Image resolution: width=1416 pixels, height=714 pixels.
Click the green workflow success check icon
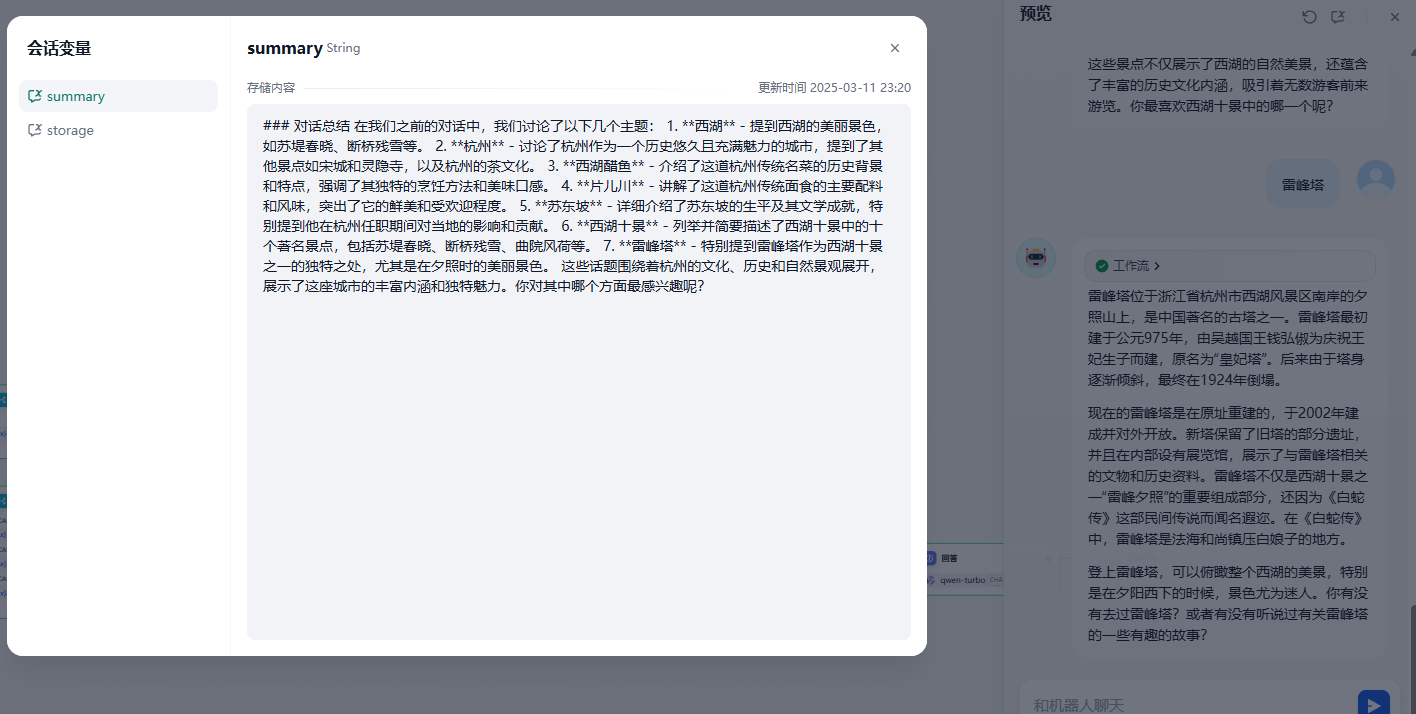(x=1101, y=266)
